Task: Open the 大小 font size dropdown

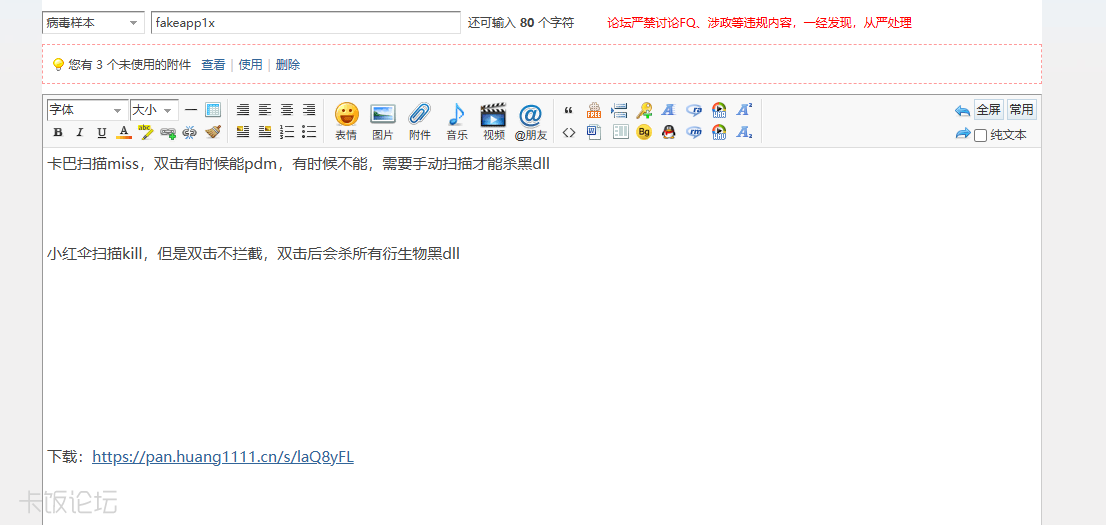Action: 154,110
